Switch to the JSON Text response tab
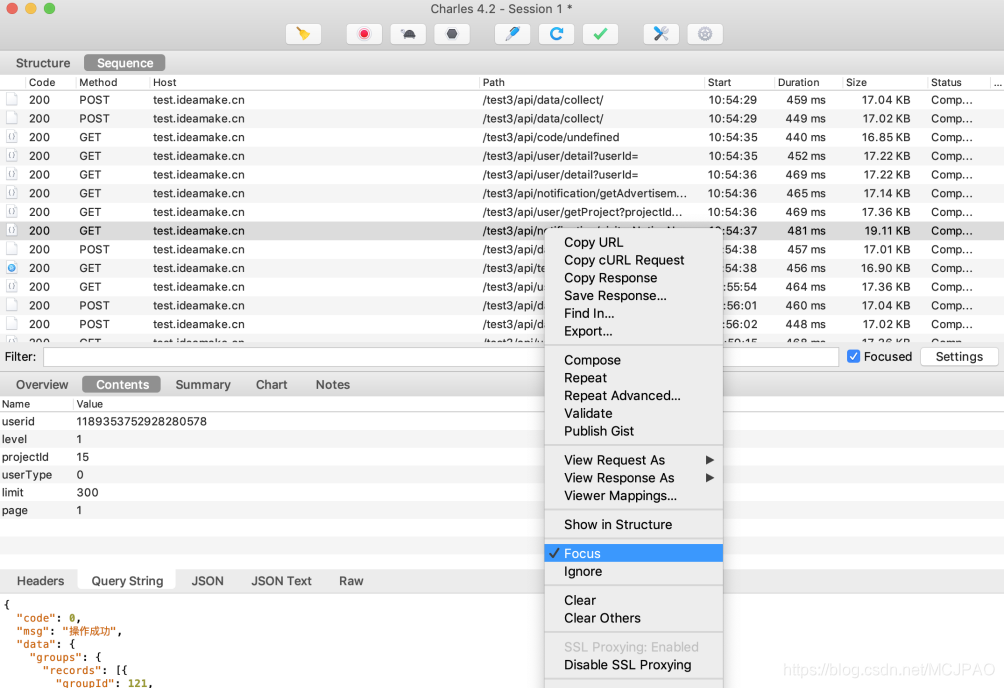 (281, 581)
